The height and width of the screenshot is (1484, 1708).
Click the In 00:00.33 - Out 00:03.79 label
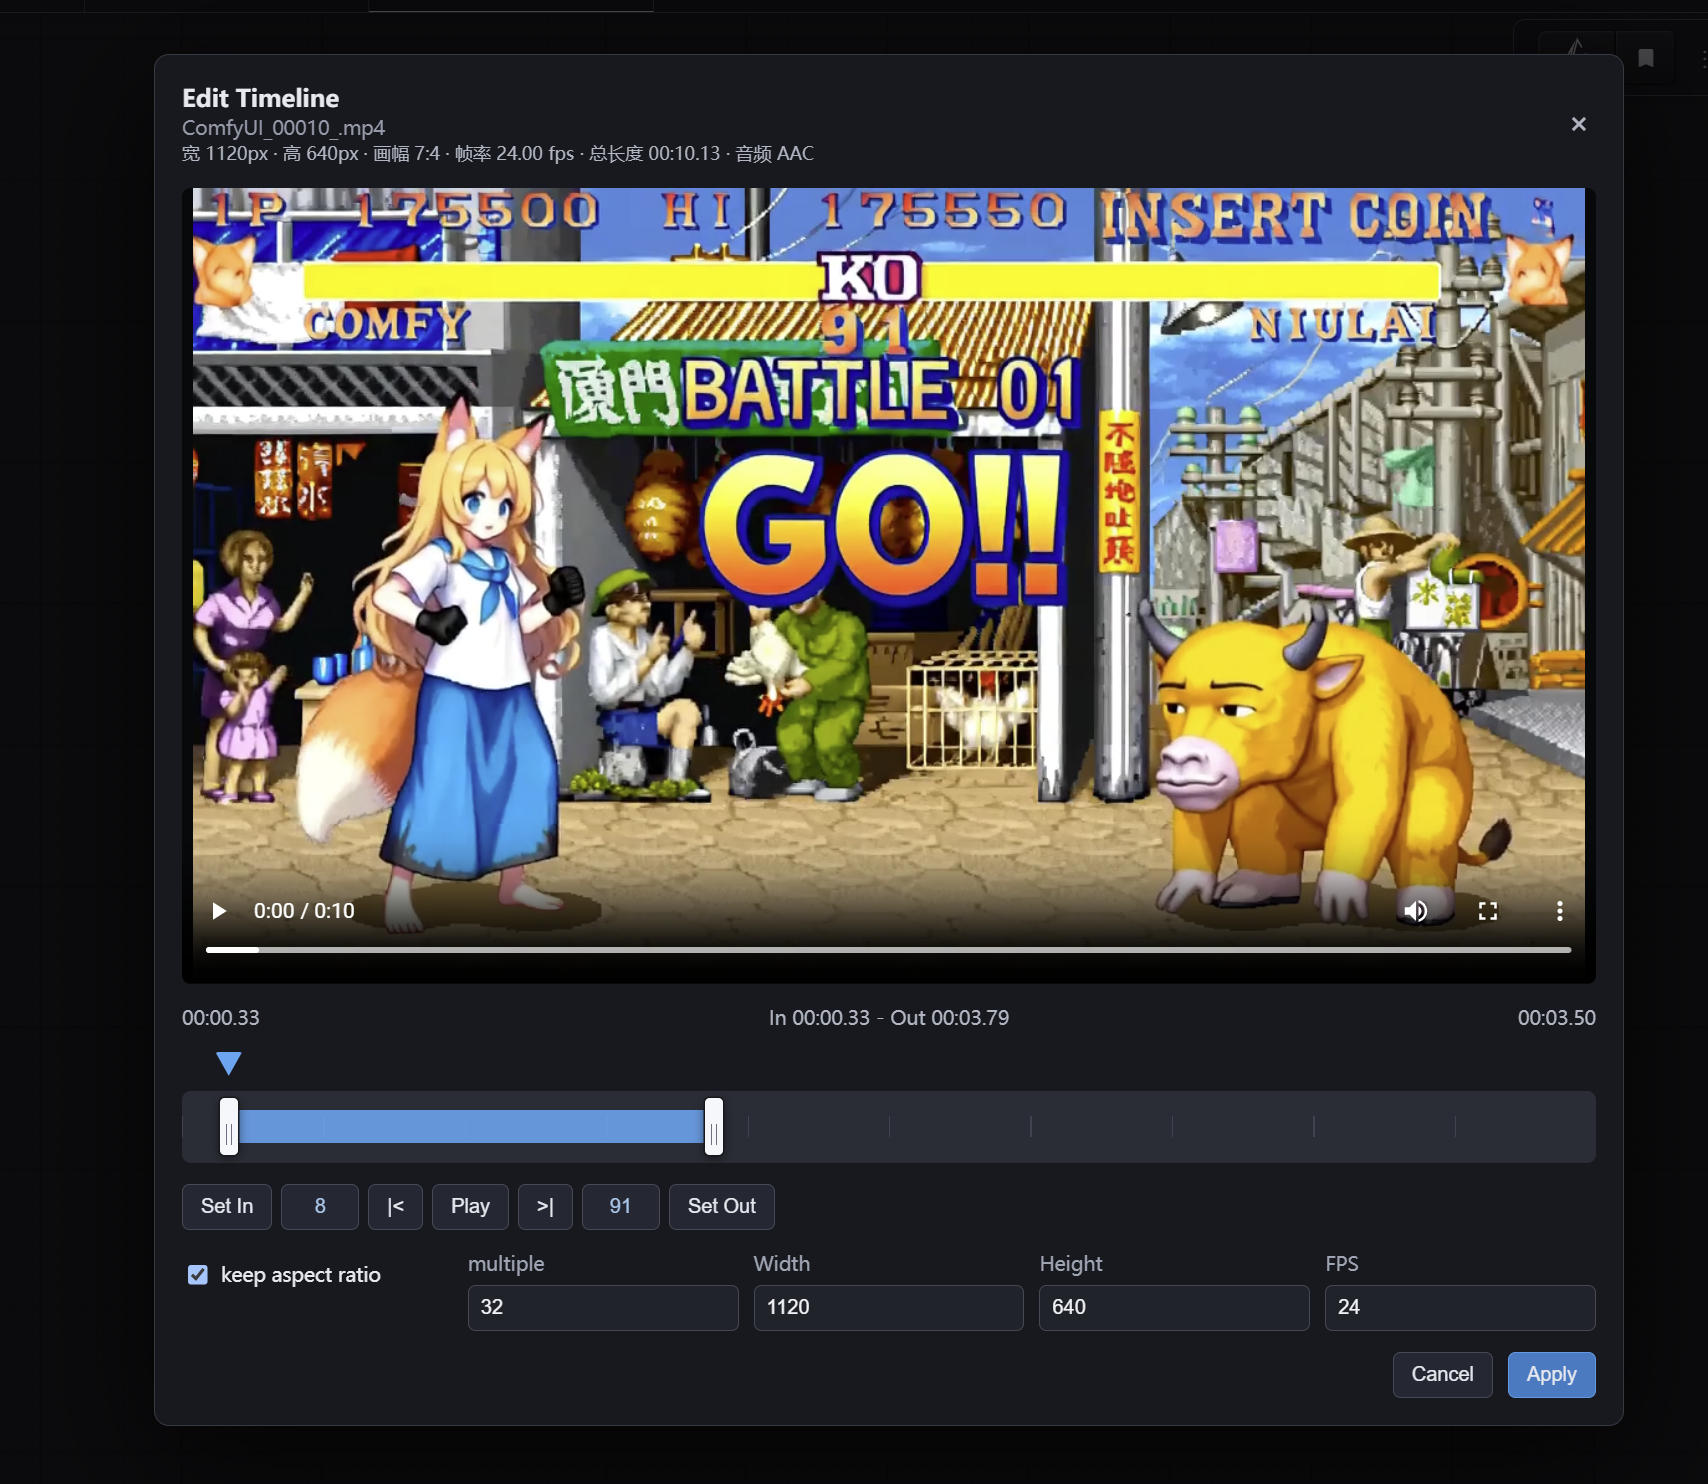889,1018
